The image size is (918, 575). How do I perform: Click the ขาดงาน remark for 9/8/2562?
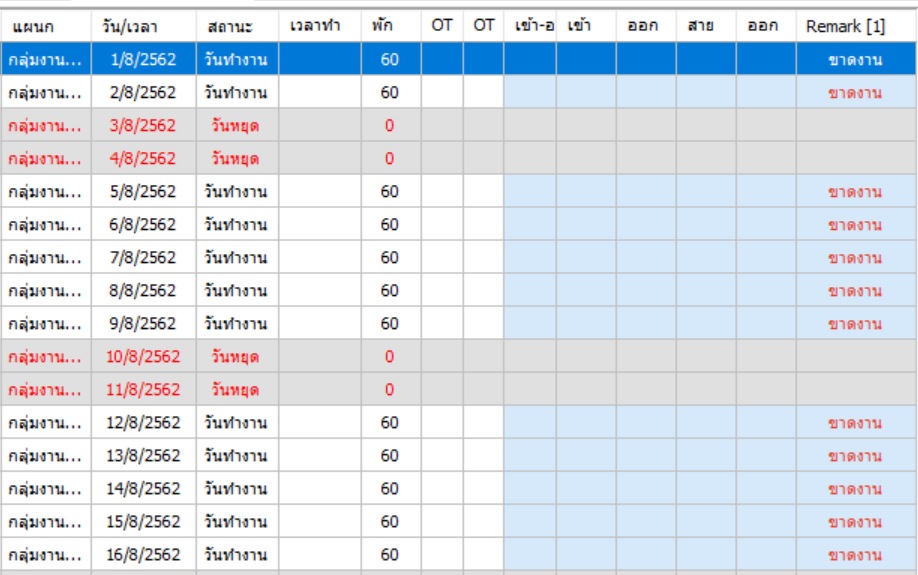[855, 324]
